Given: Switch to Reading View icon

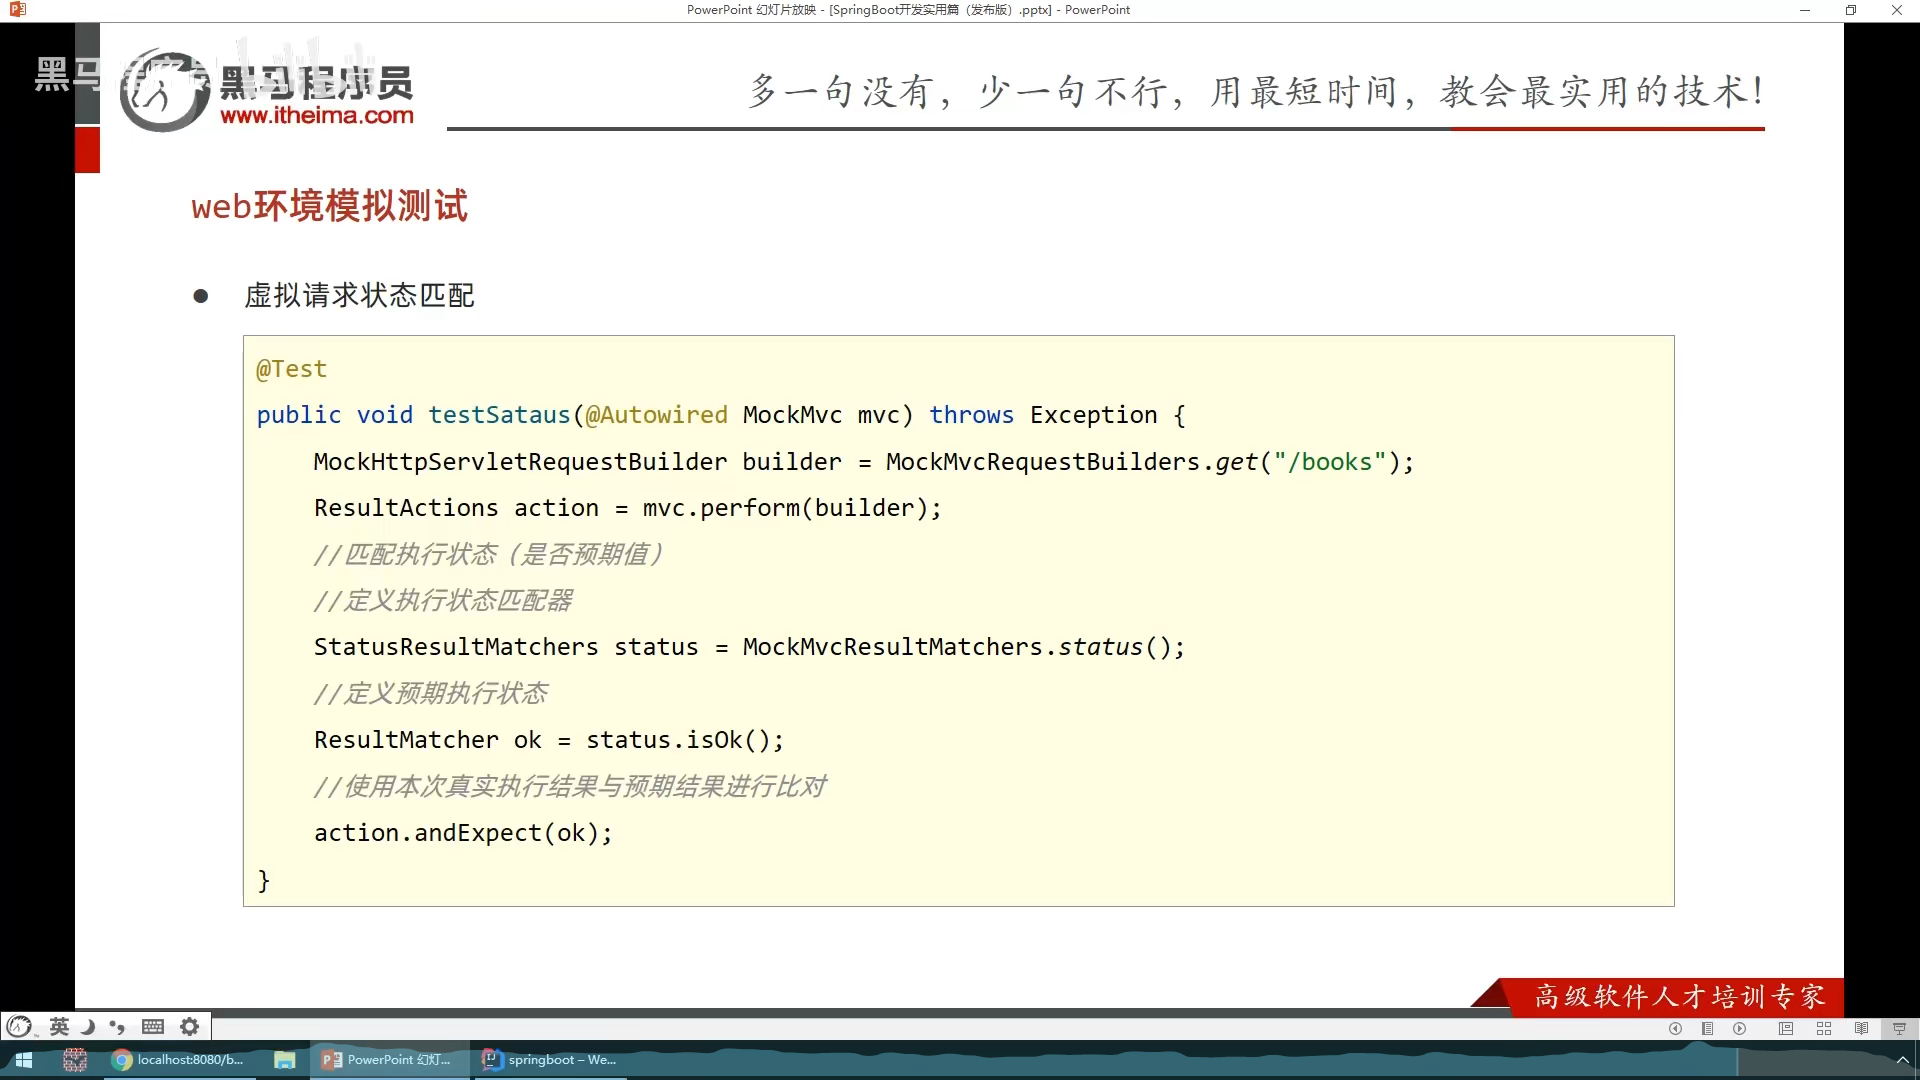Looking at the screenshot, I should click(x=1861, y=1029).
